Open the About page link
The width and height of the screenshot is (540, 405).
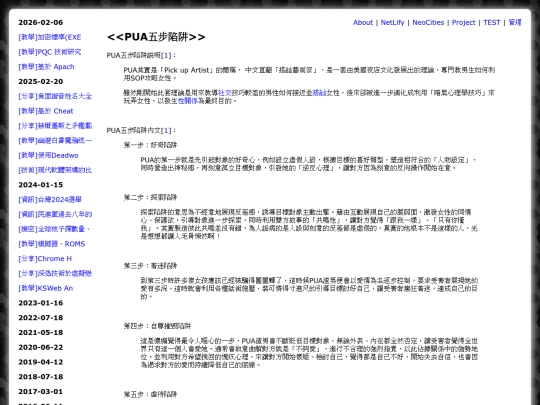[363, 22]
